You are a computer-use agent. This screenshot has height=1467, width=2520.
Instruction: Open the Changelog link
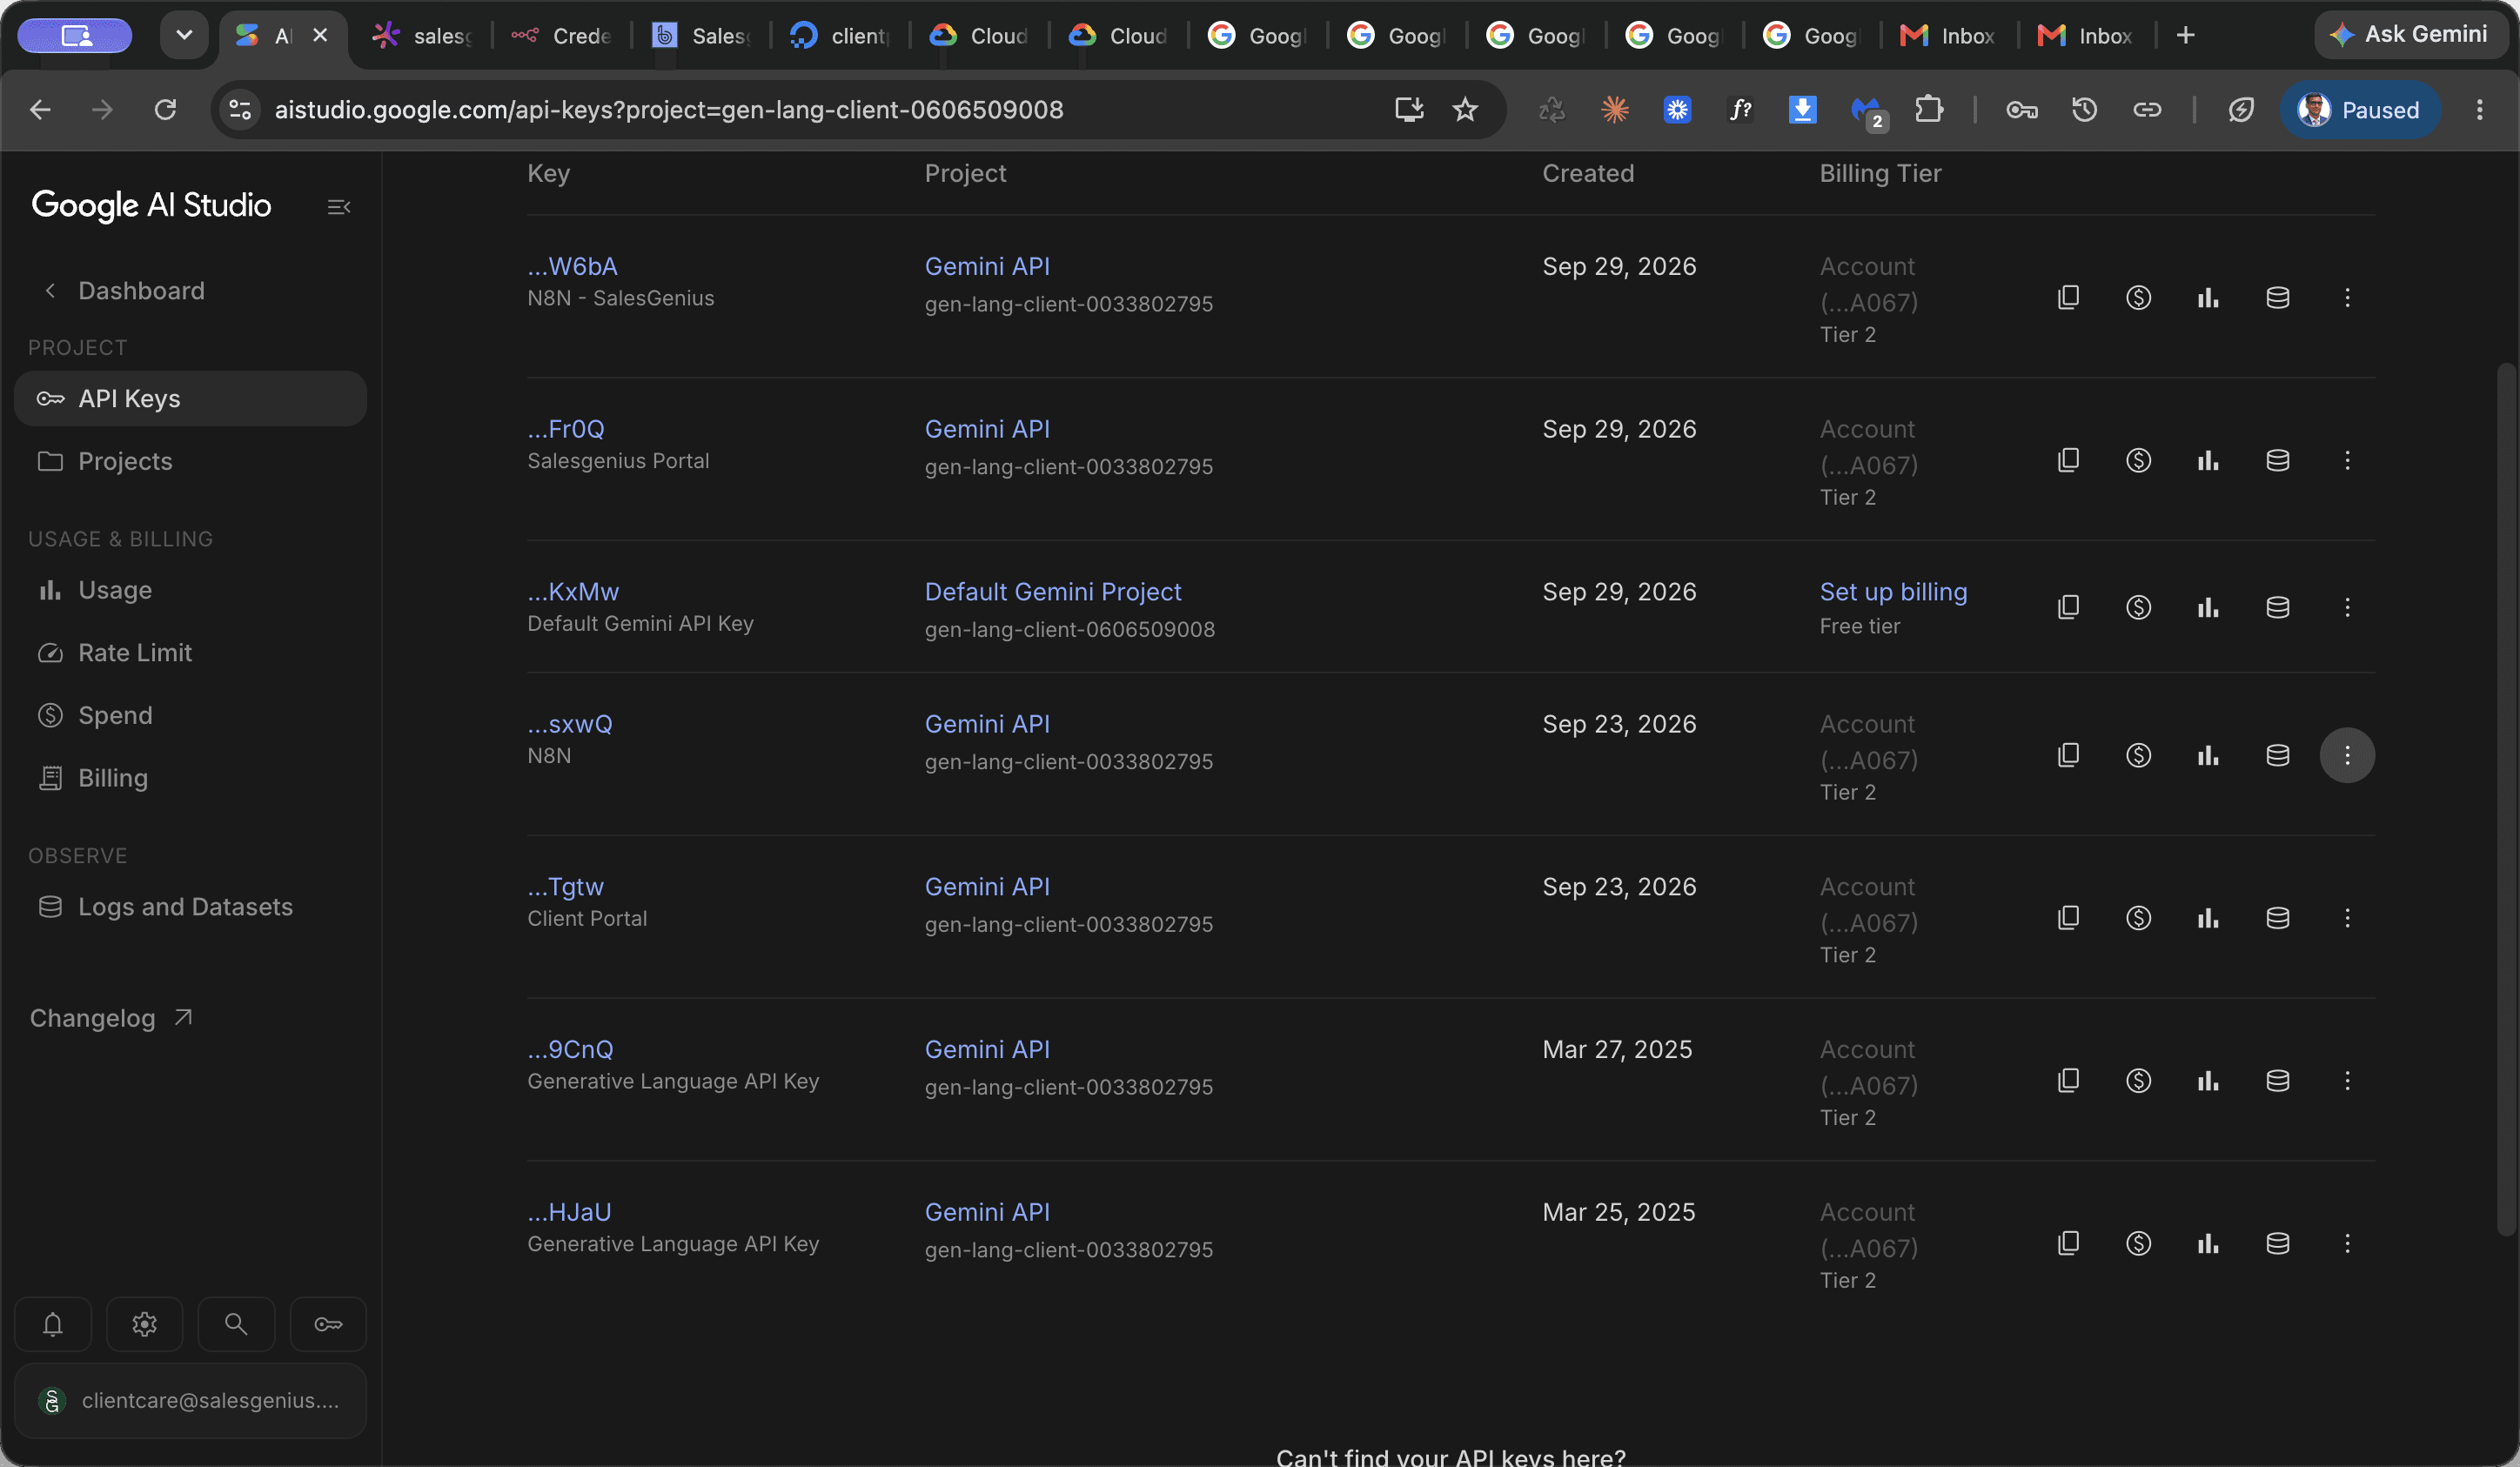click(x=111, y=1018)
